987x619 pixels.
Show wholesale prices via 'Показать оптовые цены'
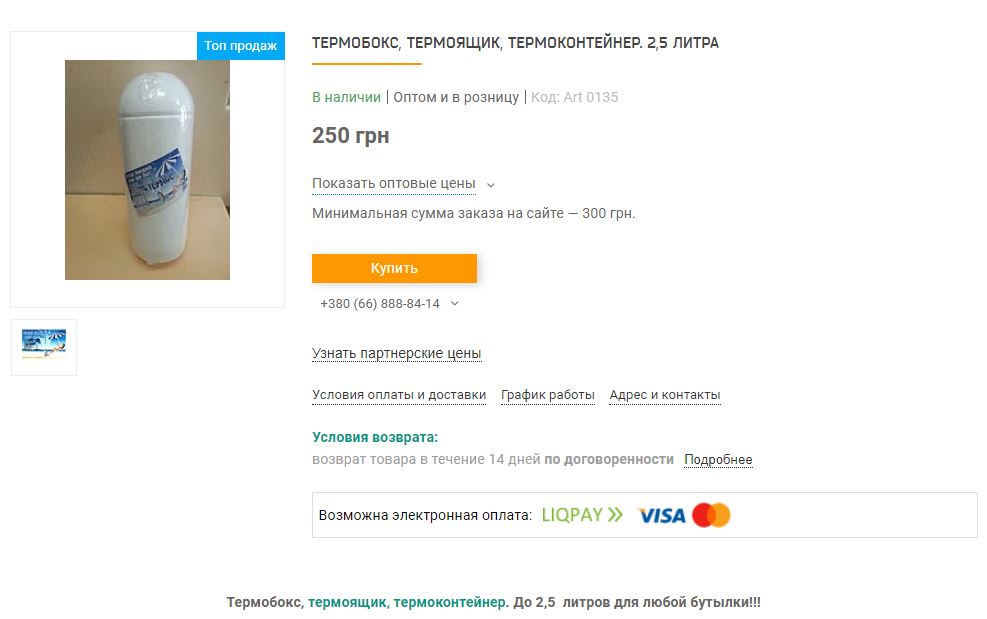[393, 183]
